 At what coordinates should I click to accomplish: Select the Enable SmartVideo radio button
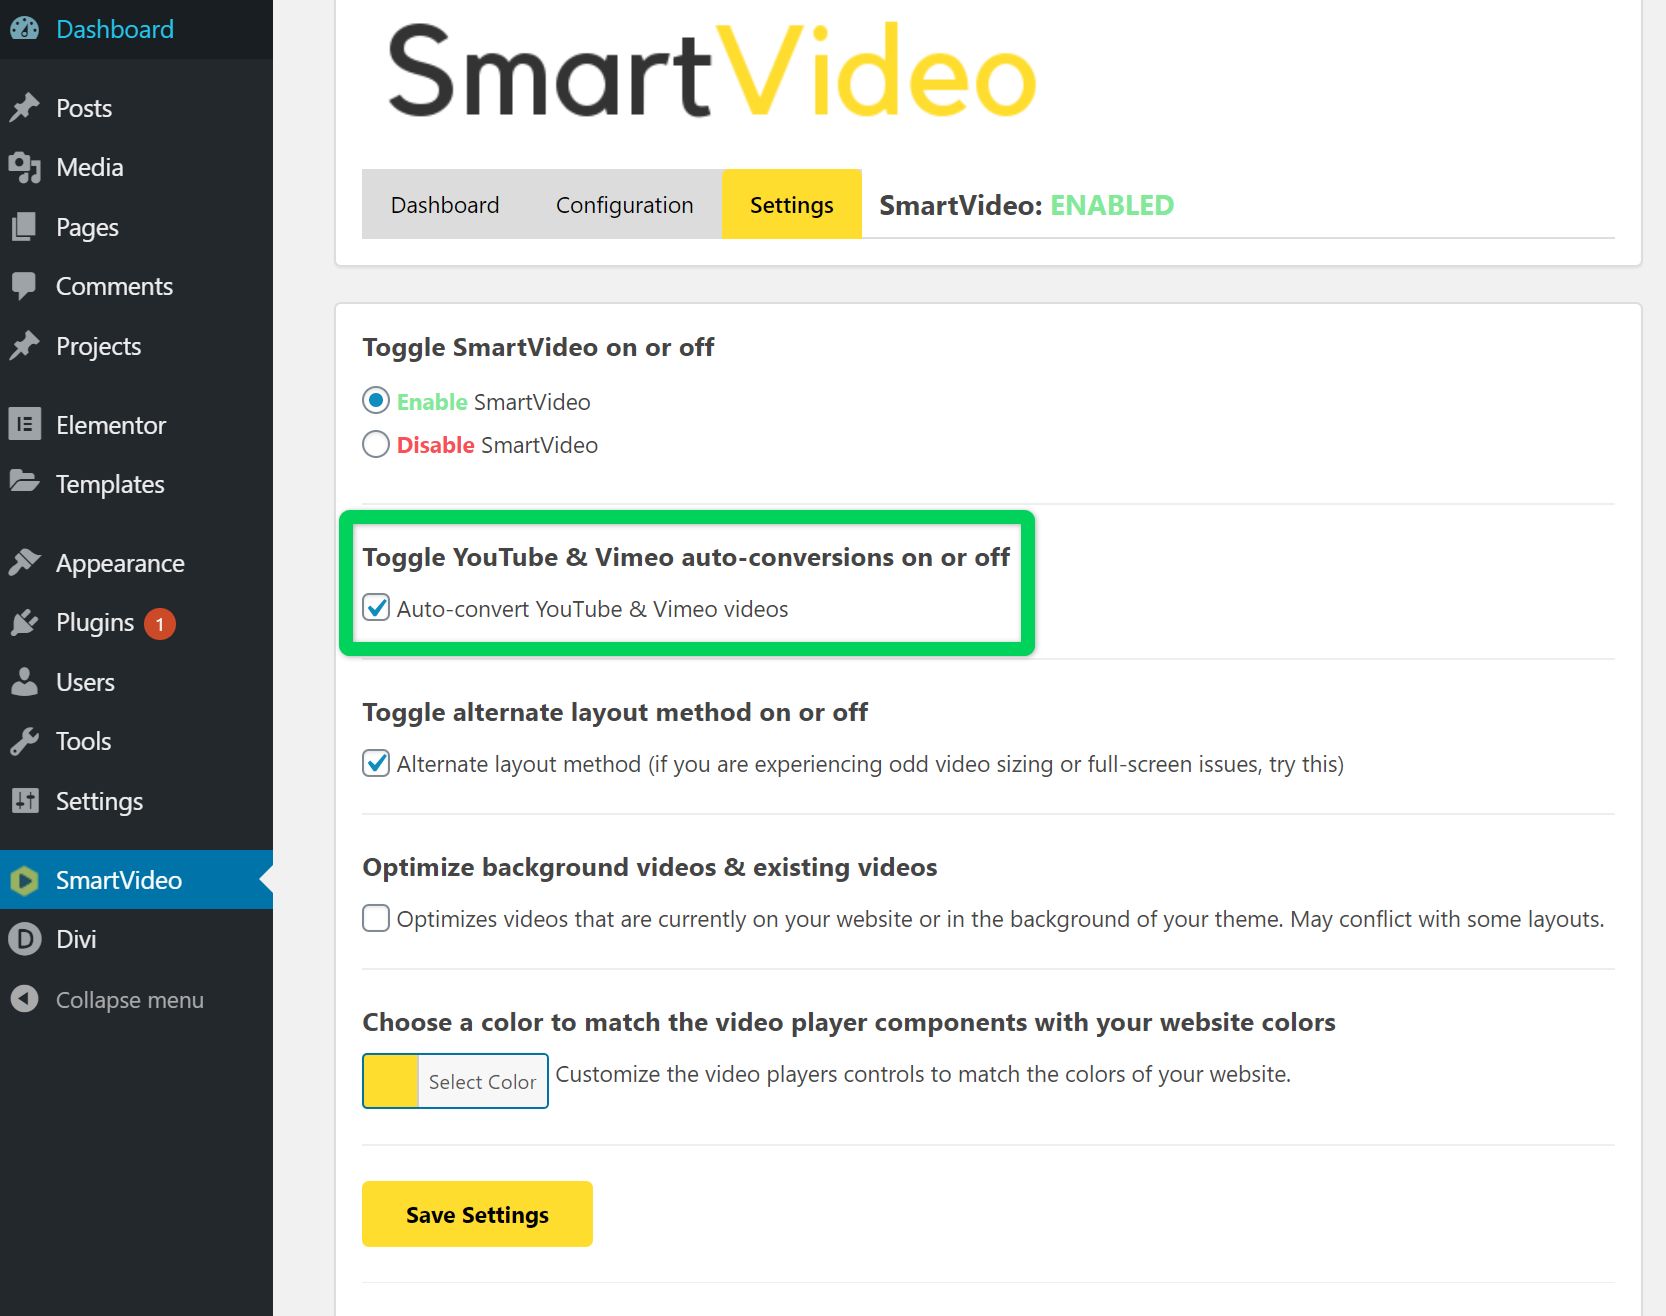(375, 401)
